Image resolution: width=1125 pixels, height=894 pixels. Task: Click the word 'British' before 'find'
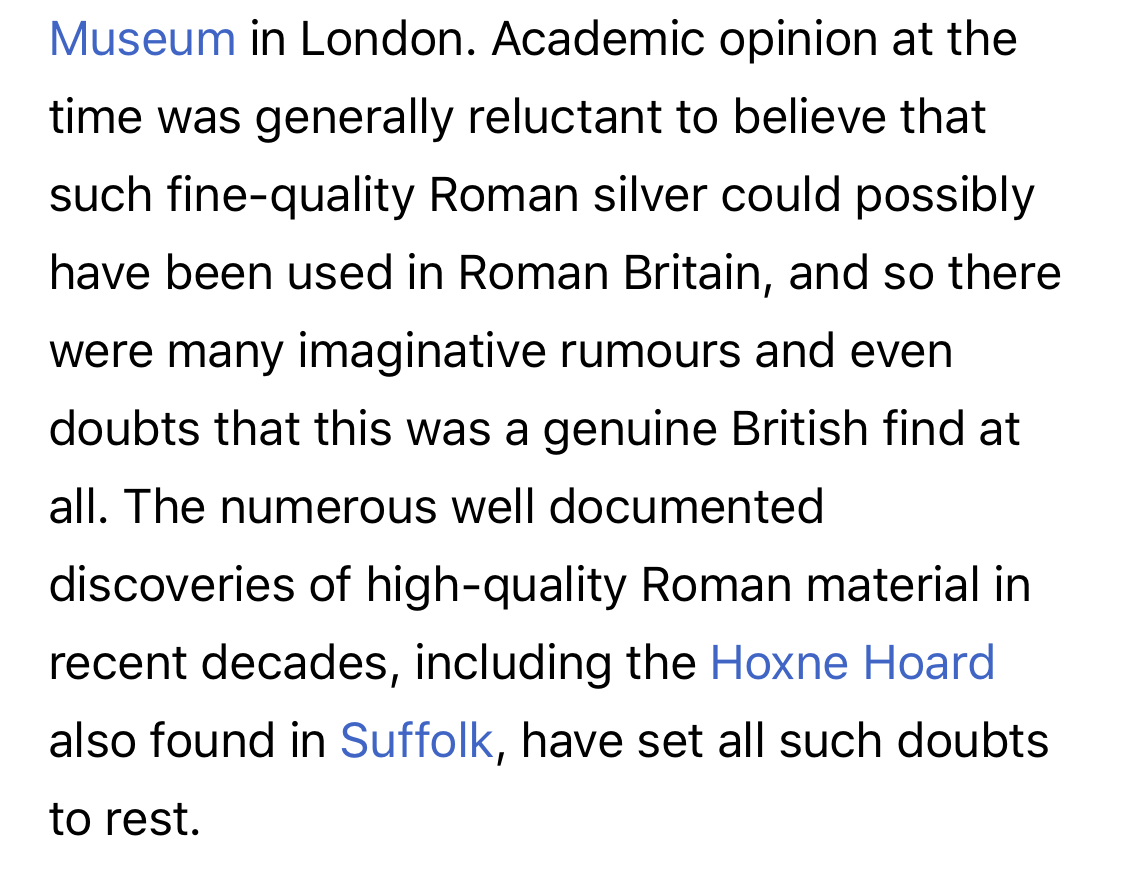point(800,430)
